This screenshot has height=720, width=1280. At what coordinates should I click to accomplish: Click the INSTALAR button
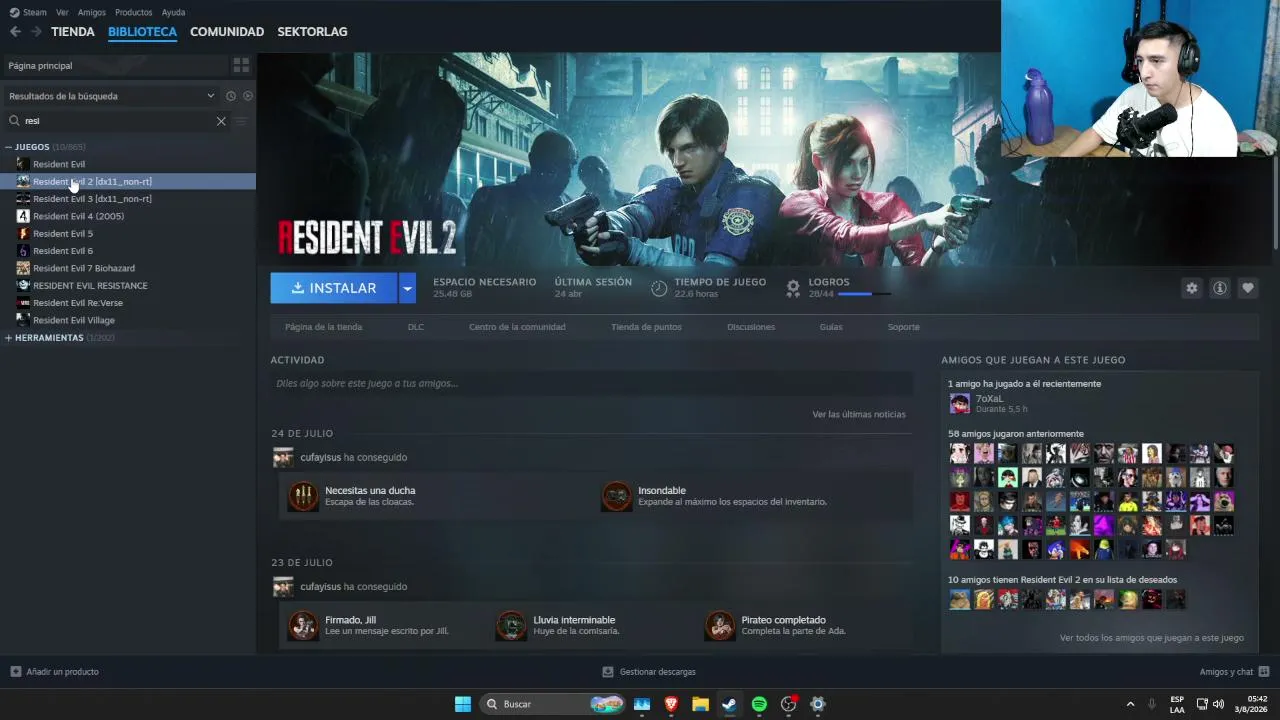334,288
